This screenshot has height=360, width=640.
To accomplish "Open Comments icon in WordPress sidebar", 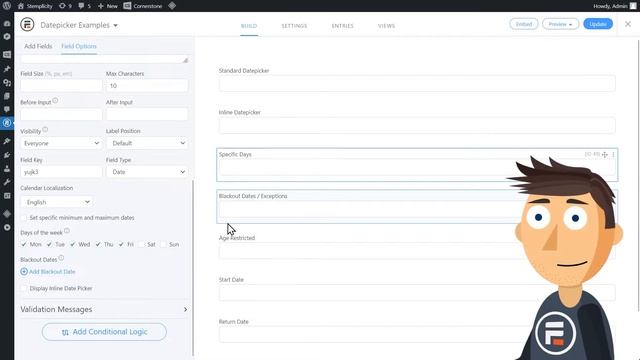I will pyautogui.click(x=7, y=109).
